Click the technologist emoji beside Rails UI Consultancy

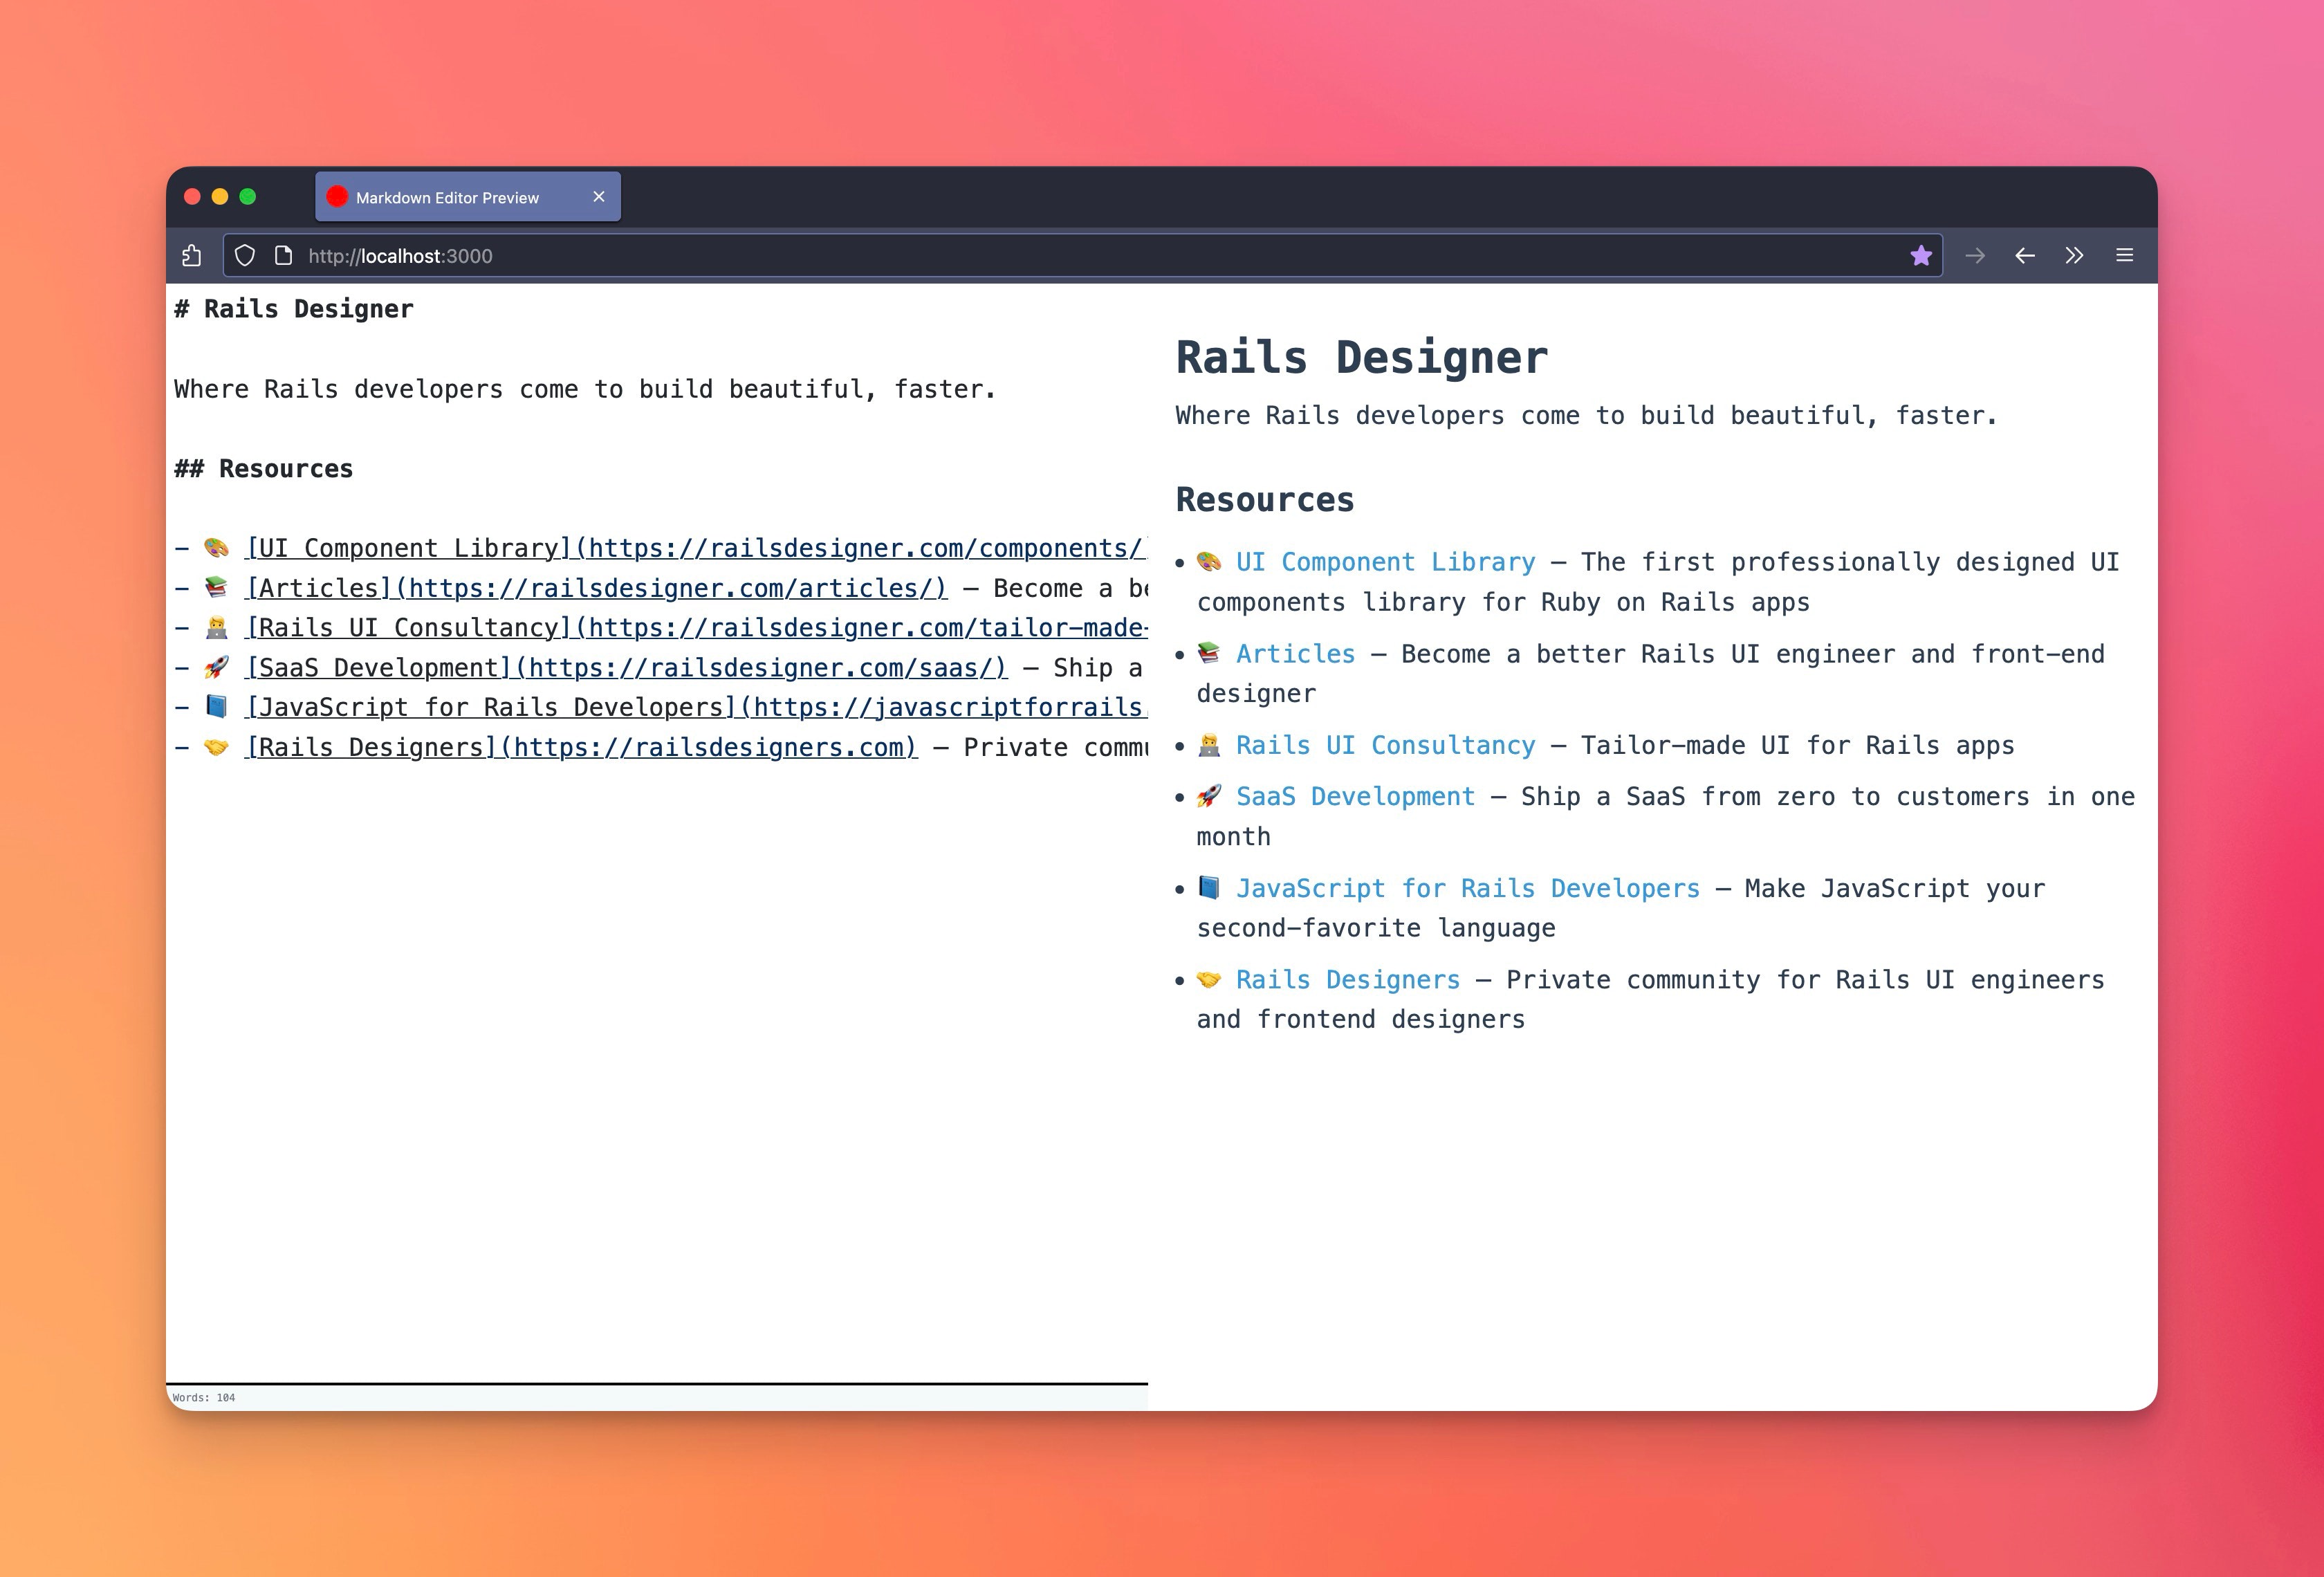pos(1209,745)
